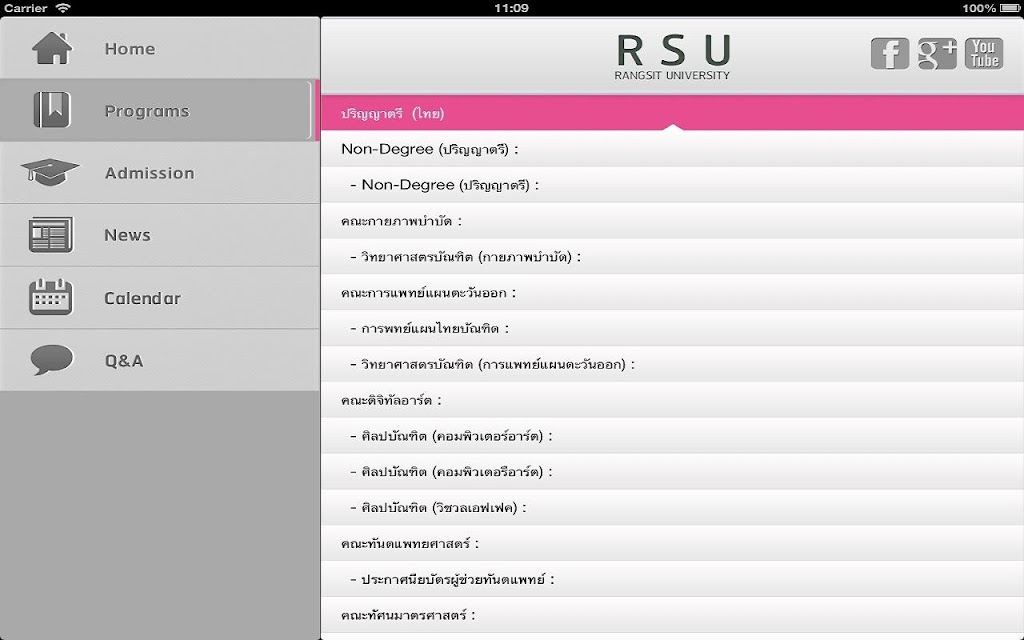Screen dimensions: 1024x640
Task: Open วิทยาศาสตรบัณฑิต (กายภาพบำบัด) program
Action: tap(673, 257)
